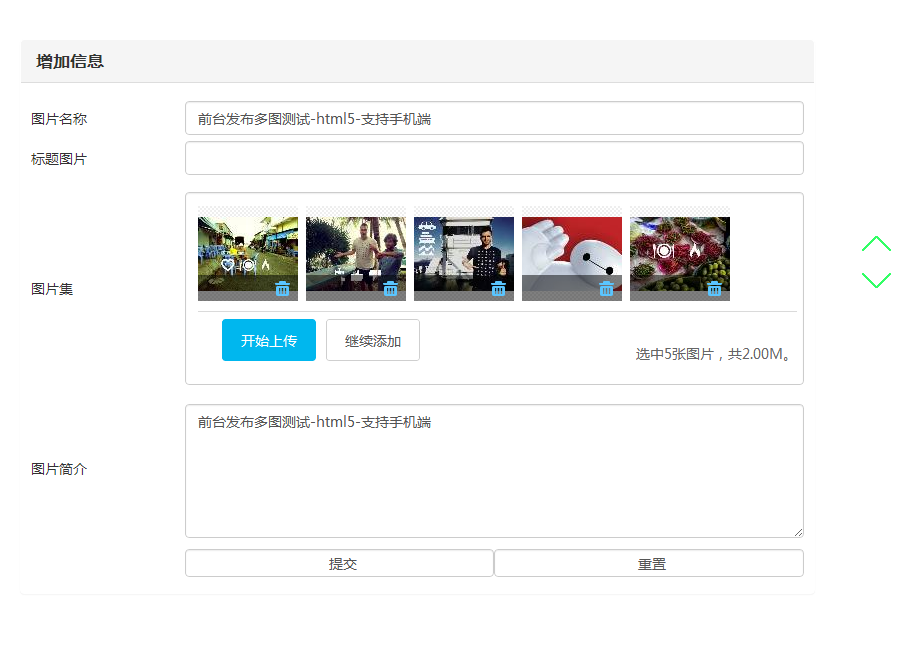Click trash icon on fruit market photo

click(x=715, y=289)
